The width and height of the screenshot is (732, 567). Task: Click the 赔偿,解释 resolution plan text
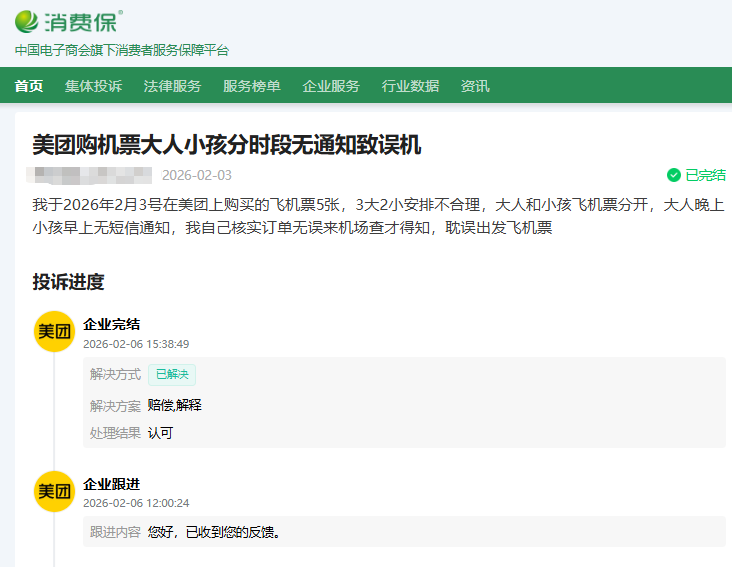175,405
